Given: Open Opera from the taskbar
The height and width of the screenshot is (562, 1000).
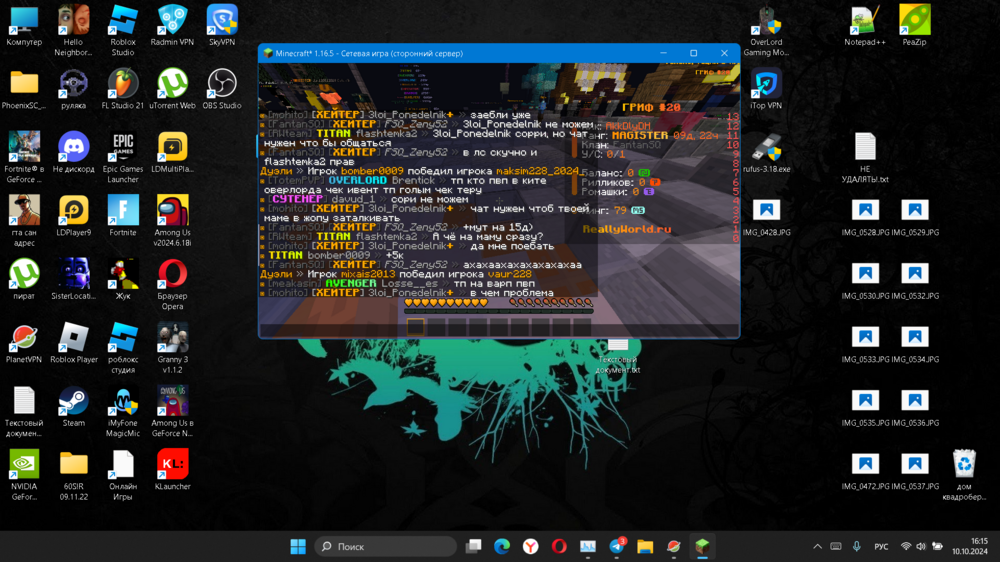Looking at the screenshot, I should (x=559, y=547).
